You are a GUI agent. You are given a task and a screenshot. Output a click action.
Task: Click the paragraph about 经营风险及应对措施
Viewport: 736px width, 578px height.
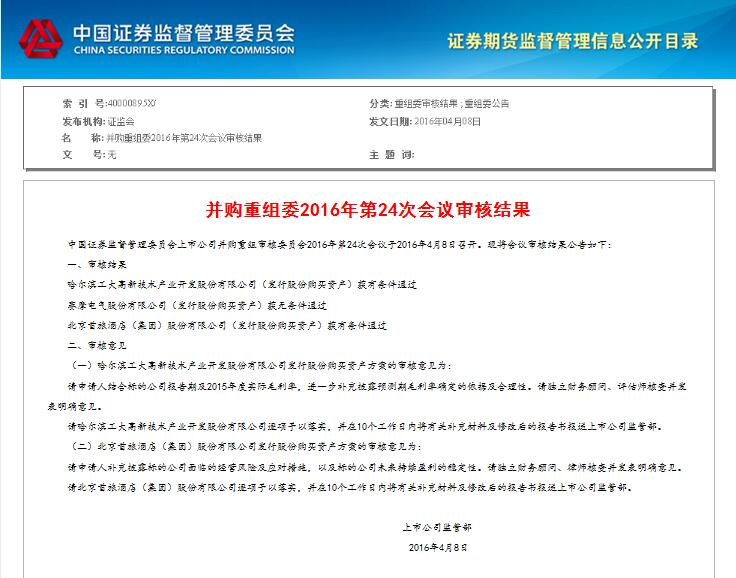point(374,467)
